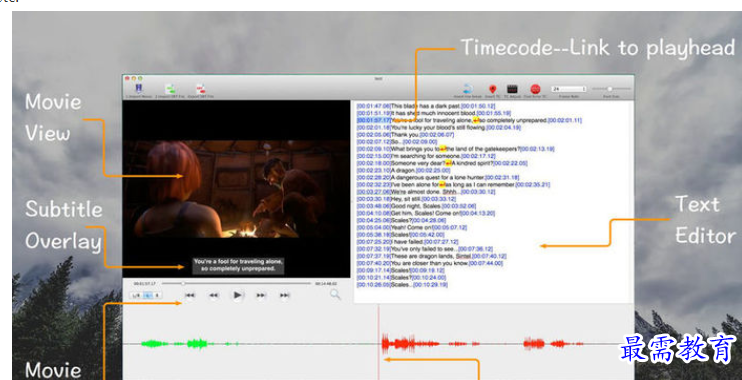Skip to the movie end

[284, 295]
